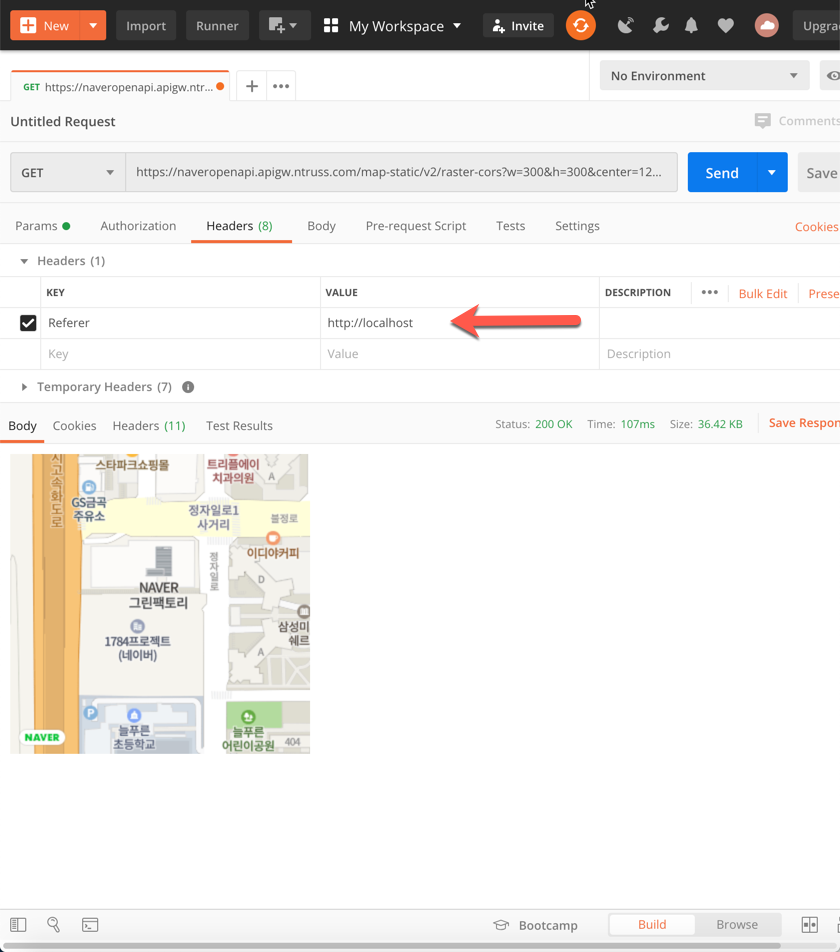
Task: Click the empty Value field
Action: pos(459,354)
